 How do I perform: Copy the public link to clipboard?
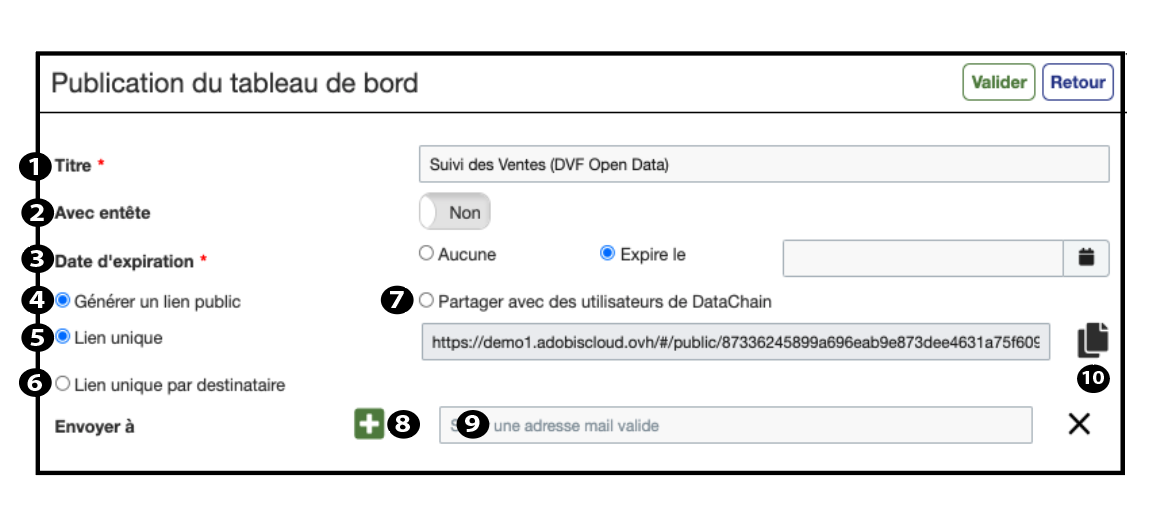1093,340
